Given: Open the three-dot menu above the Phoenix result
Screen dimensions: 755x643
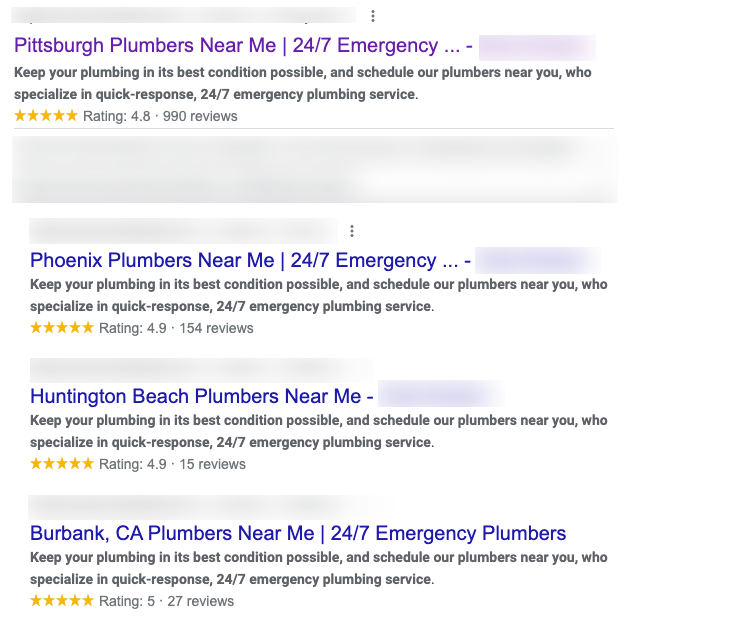Looking at the screenshot, I should tap(352, 231).
